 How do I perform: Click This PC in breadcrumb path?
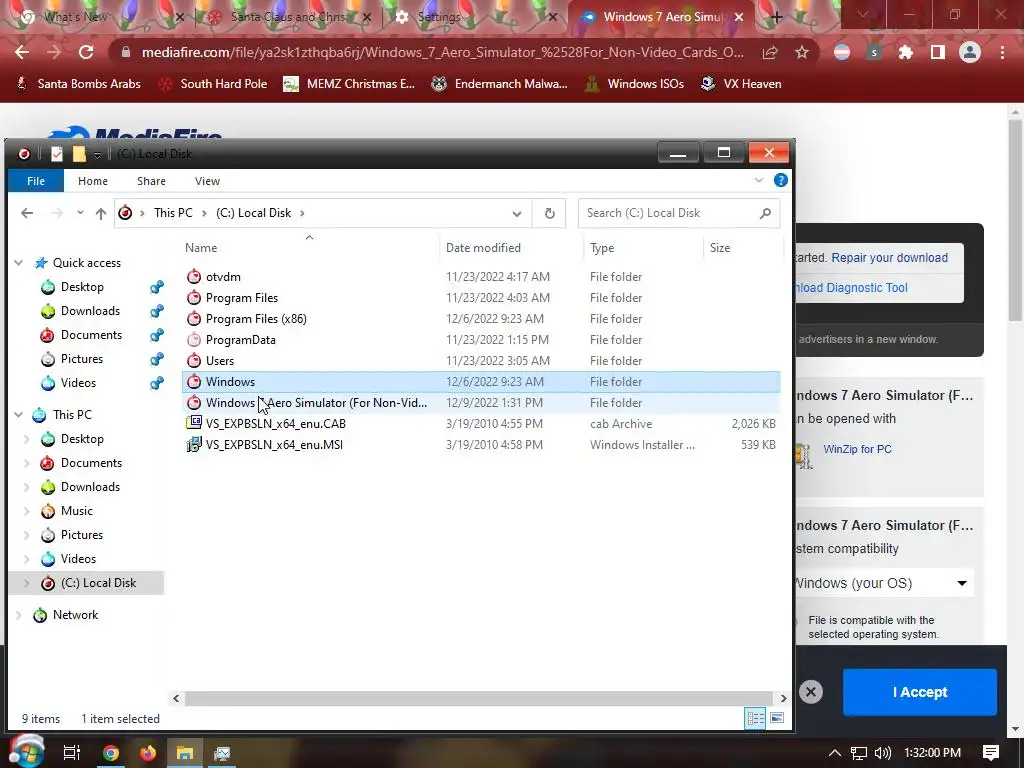[x=173, y=213]
